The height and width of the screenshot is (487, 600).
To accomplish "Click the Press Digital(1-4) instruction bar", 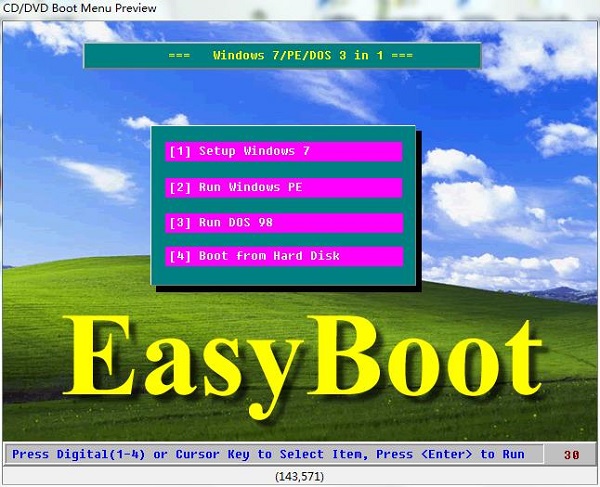I will [274, 454].
